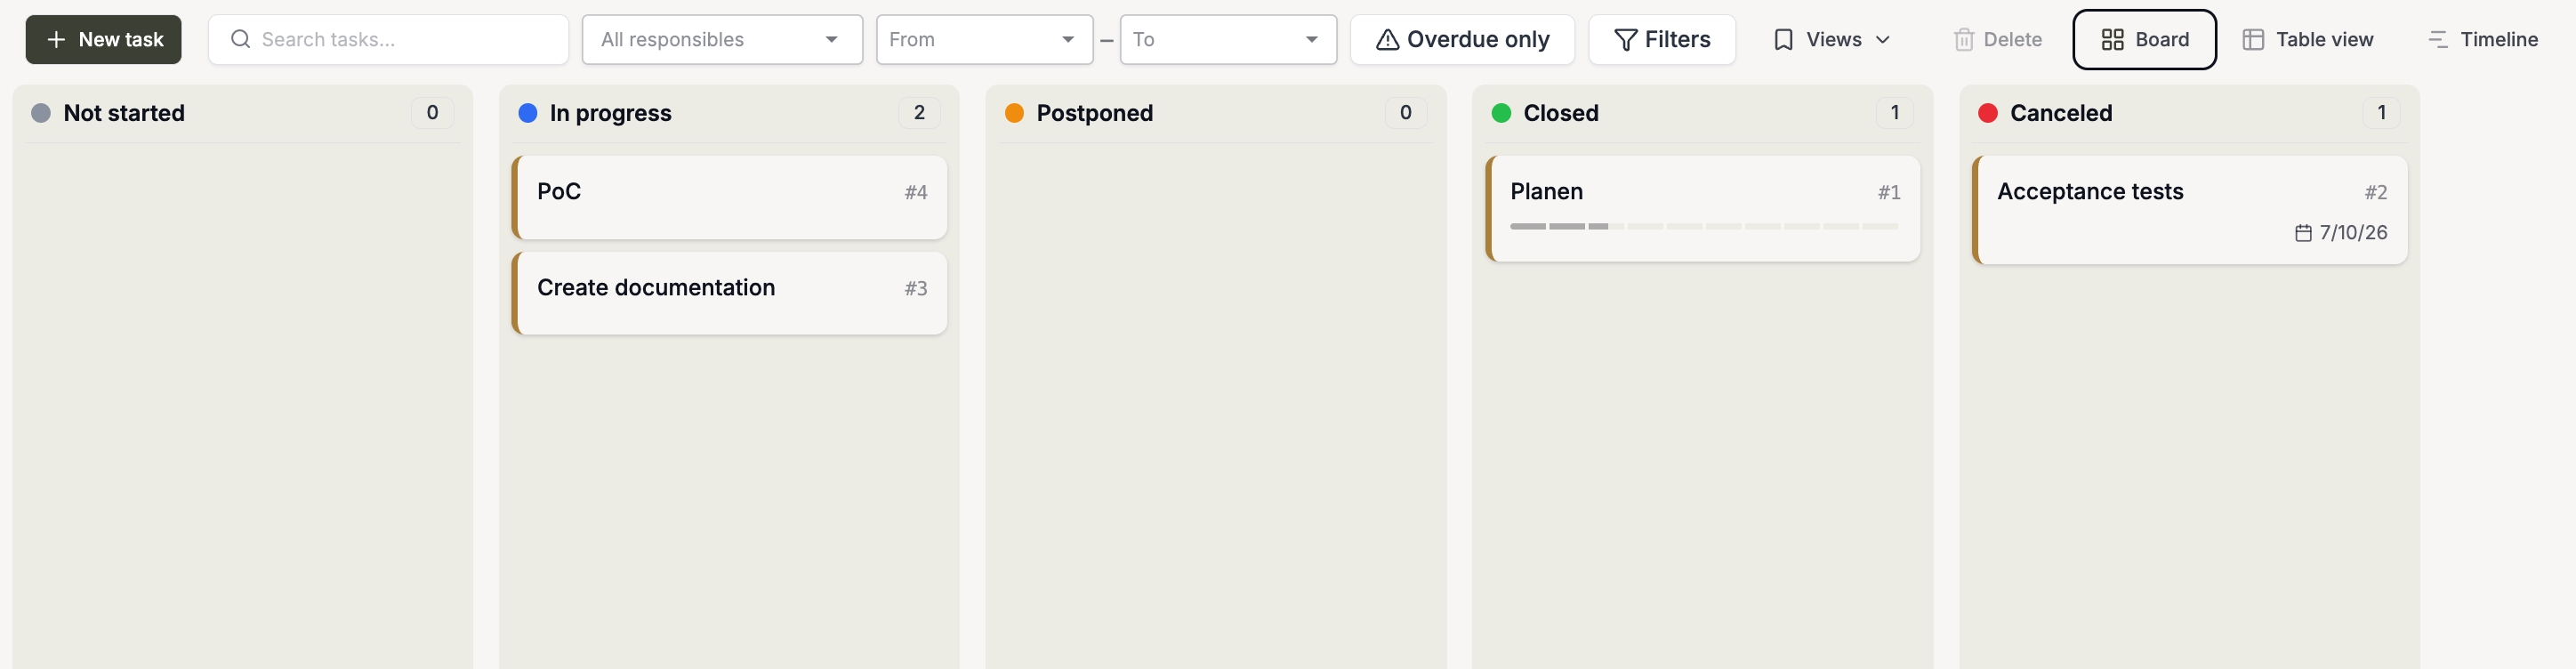Viewport: 2576px width, 669px height.
Task: Click the bookmark Views icon
Action: coord(1783,40)
